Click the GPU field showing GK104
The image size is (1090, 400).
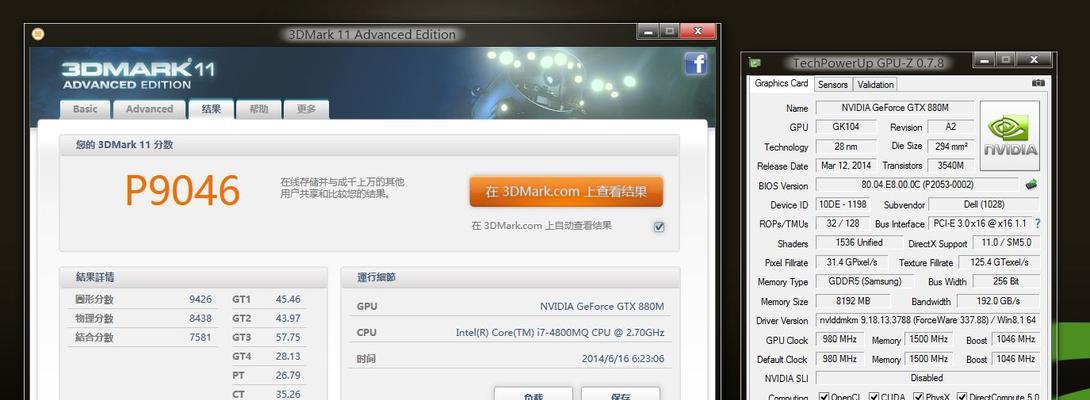tap(845, 127)
